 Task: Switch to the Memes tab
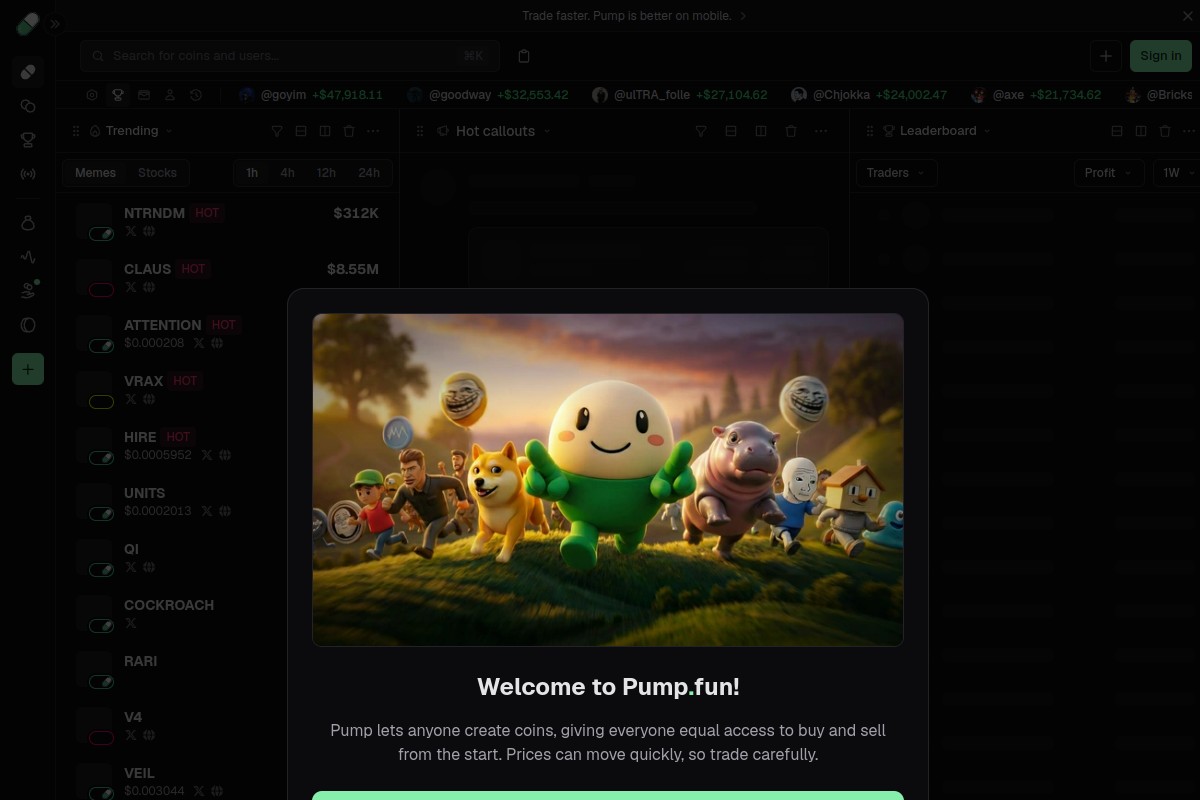click(x=96, y=173)
